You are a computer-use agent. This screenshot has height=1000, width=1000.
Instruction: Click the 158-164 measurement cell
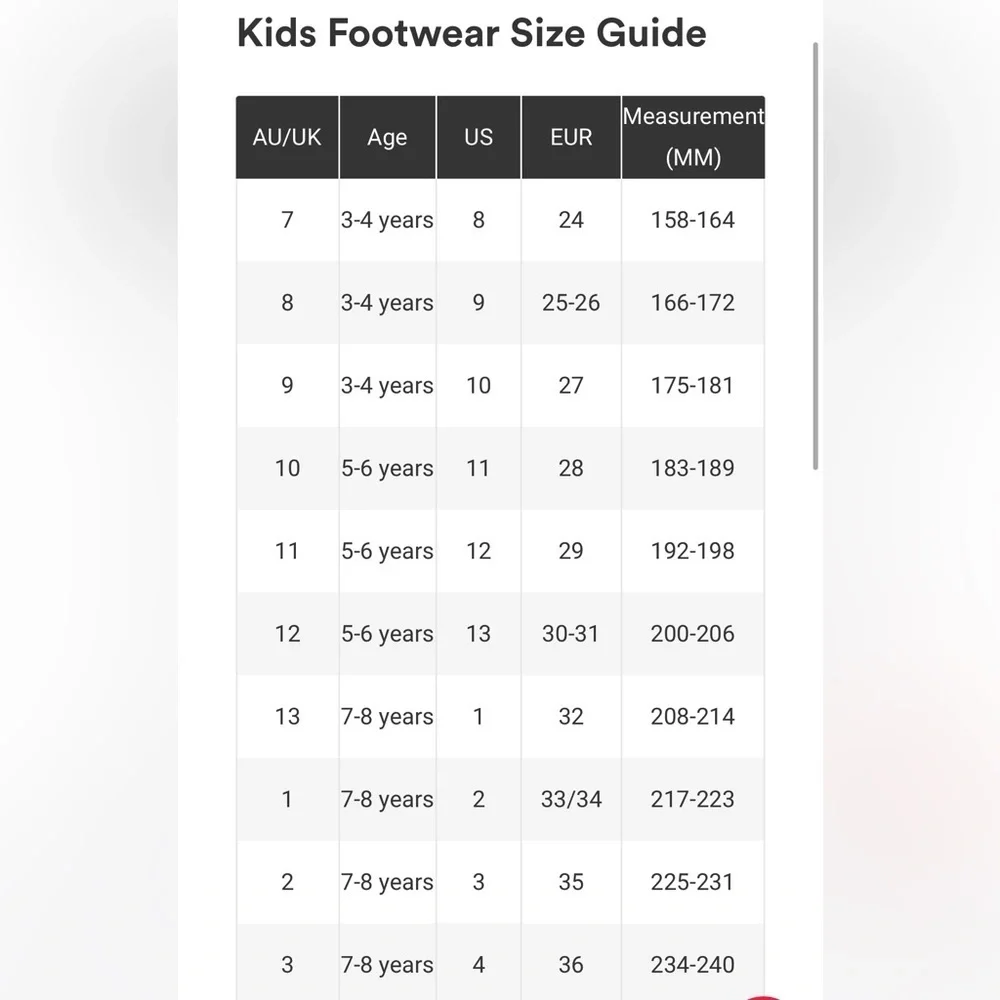pos(693,220)
